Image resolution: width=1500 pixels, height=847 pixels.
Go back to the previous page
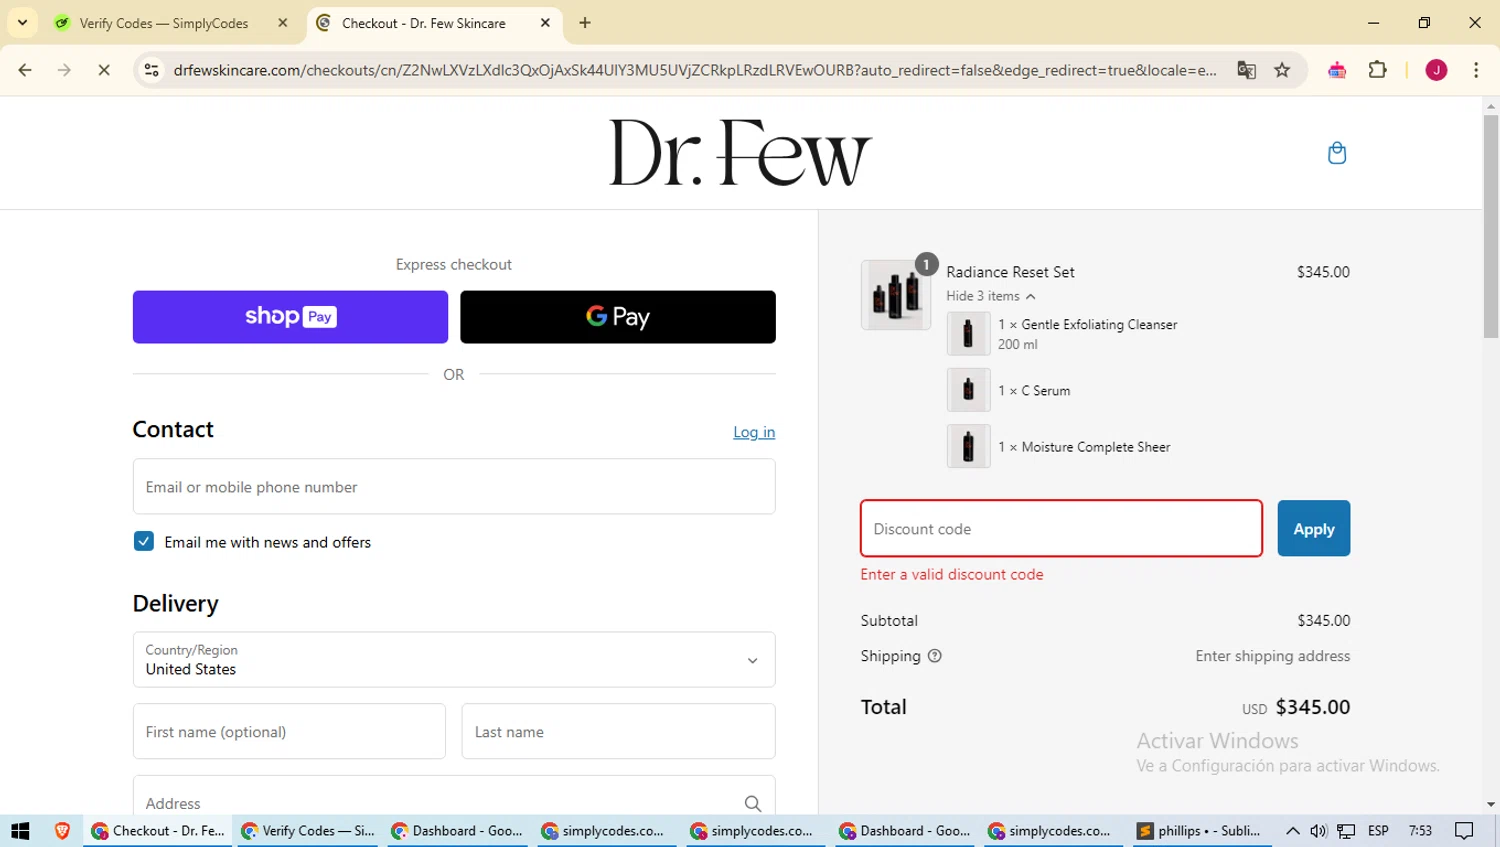(25, 70)
